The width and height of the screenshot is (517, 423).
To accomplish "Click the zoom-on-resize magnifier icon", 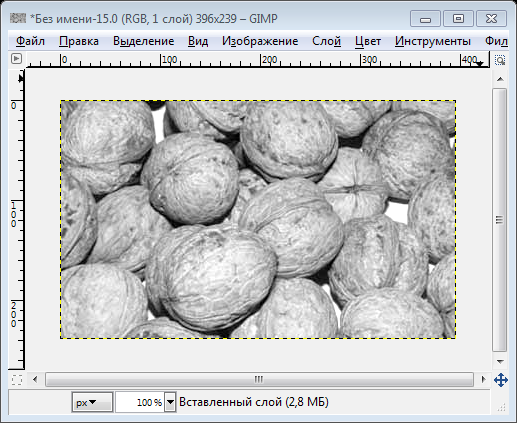I will (500, 60).
